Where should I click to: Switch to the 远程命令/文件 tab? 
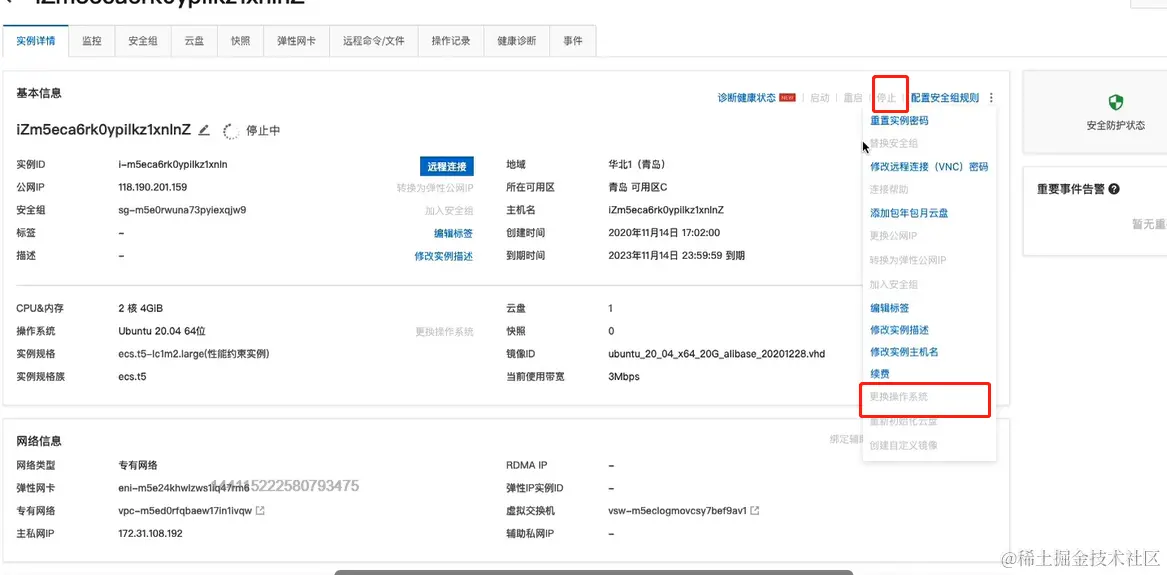click(x=374, y=41)
